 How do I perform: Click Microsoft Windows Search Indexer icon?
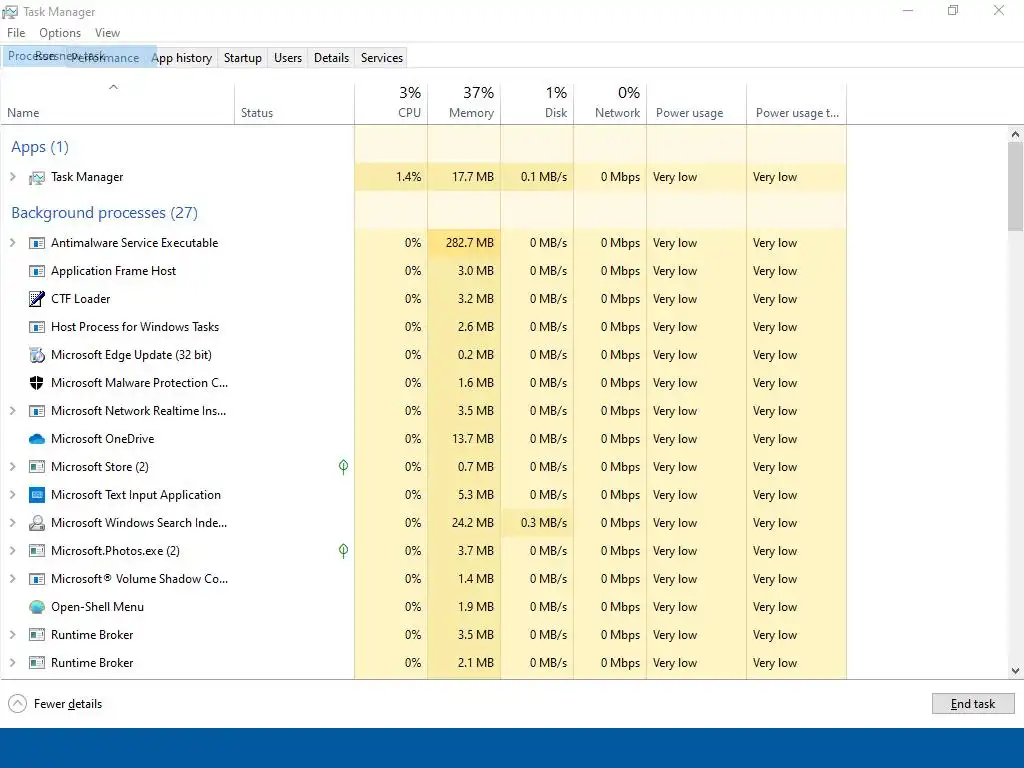pyautogui.click(x=37, y=523)
